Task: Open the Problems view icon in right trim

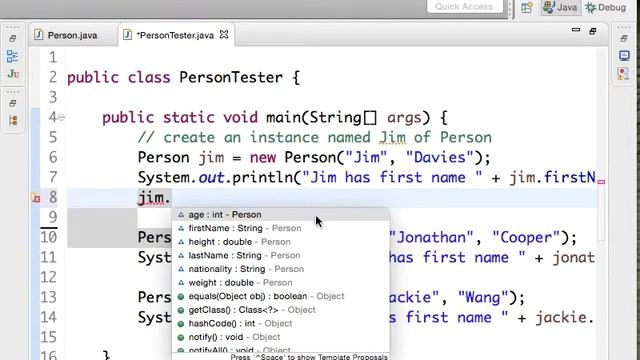Action: point(623,74)
